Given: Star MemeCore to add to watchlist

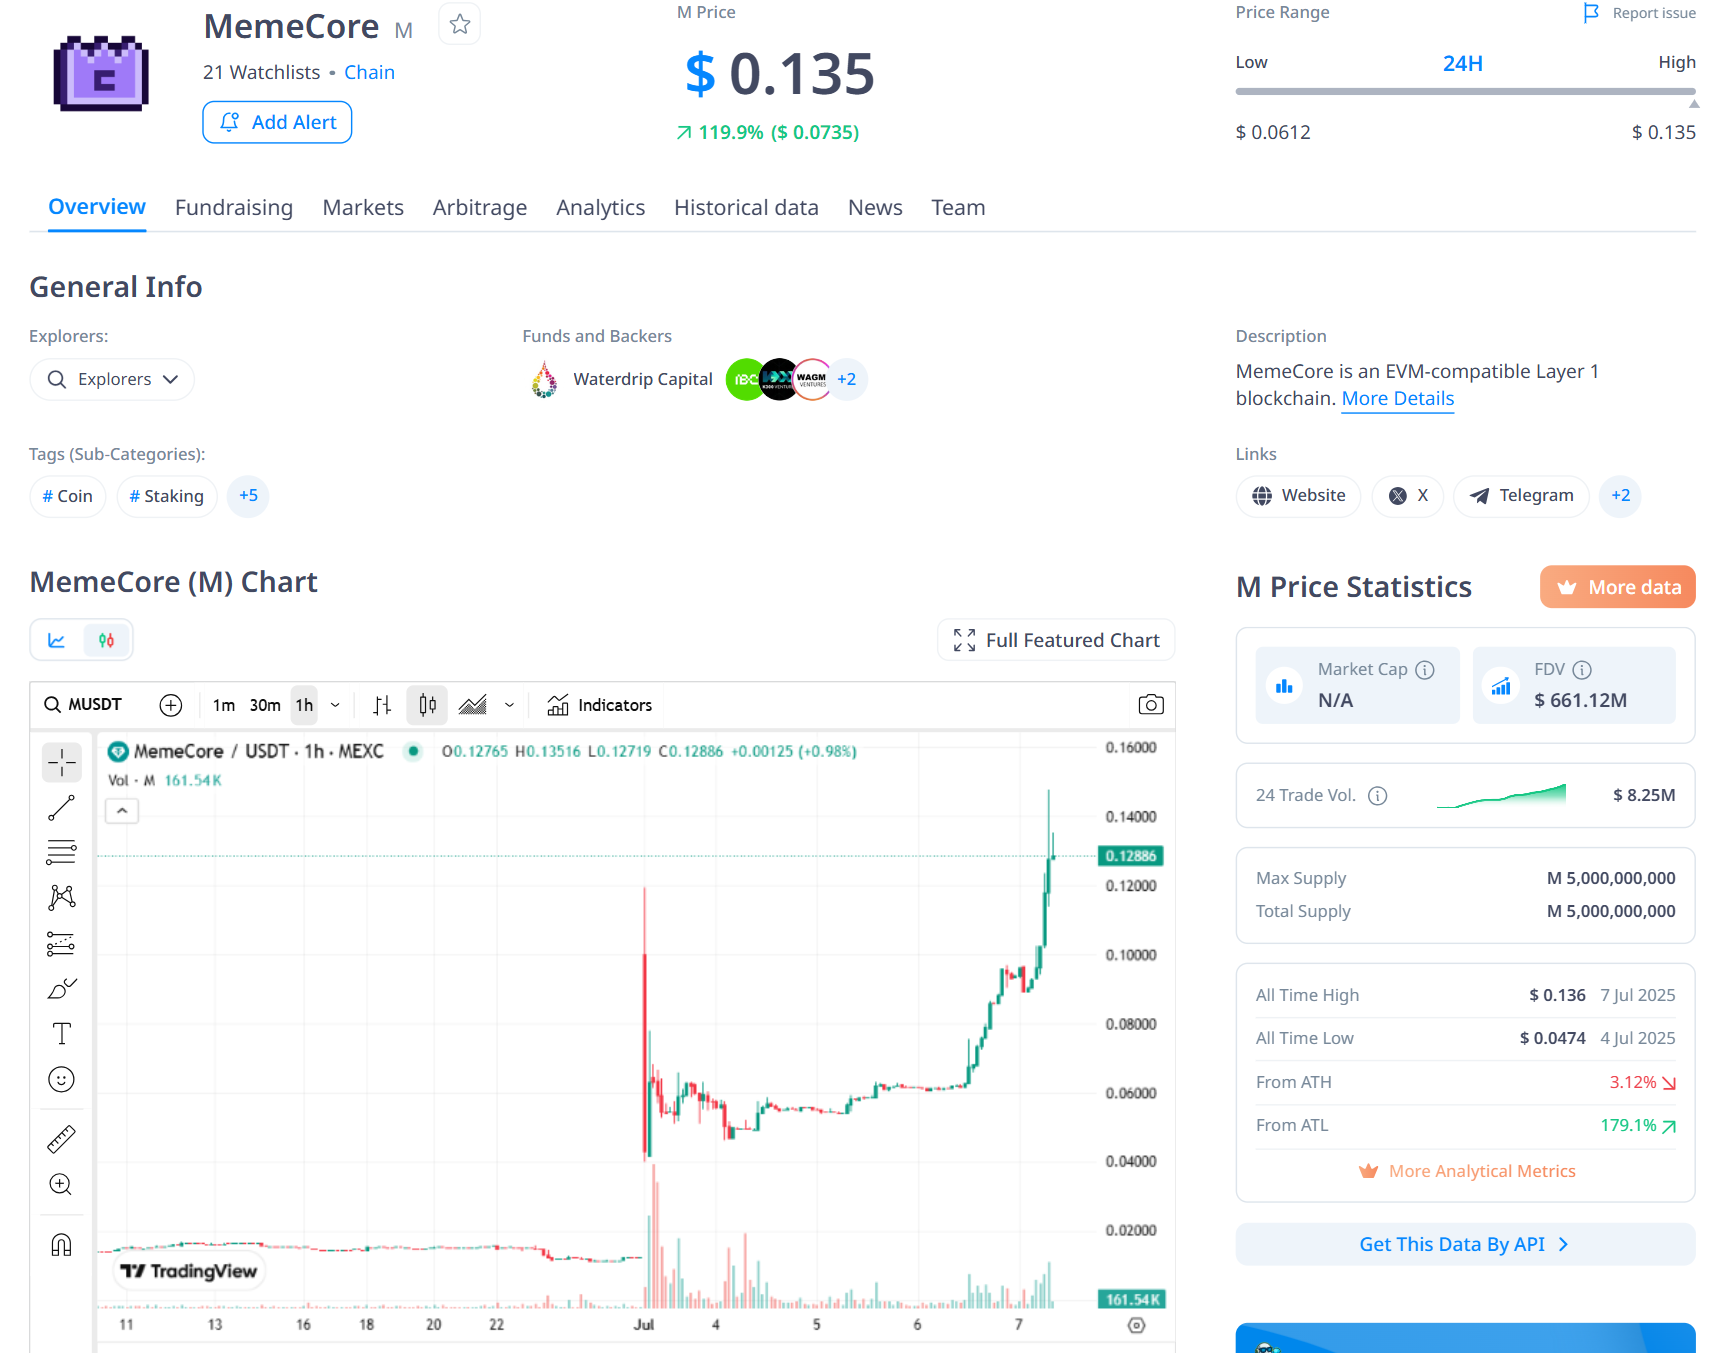Looking at the screenshot, I should click(x=460, y=24).
